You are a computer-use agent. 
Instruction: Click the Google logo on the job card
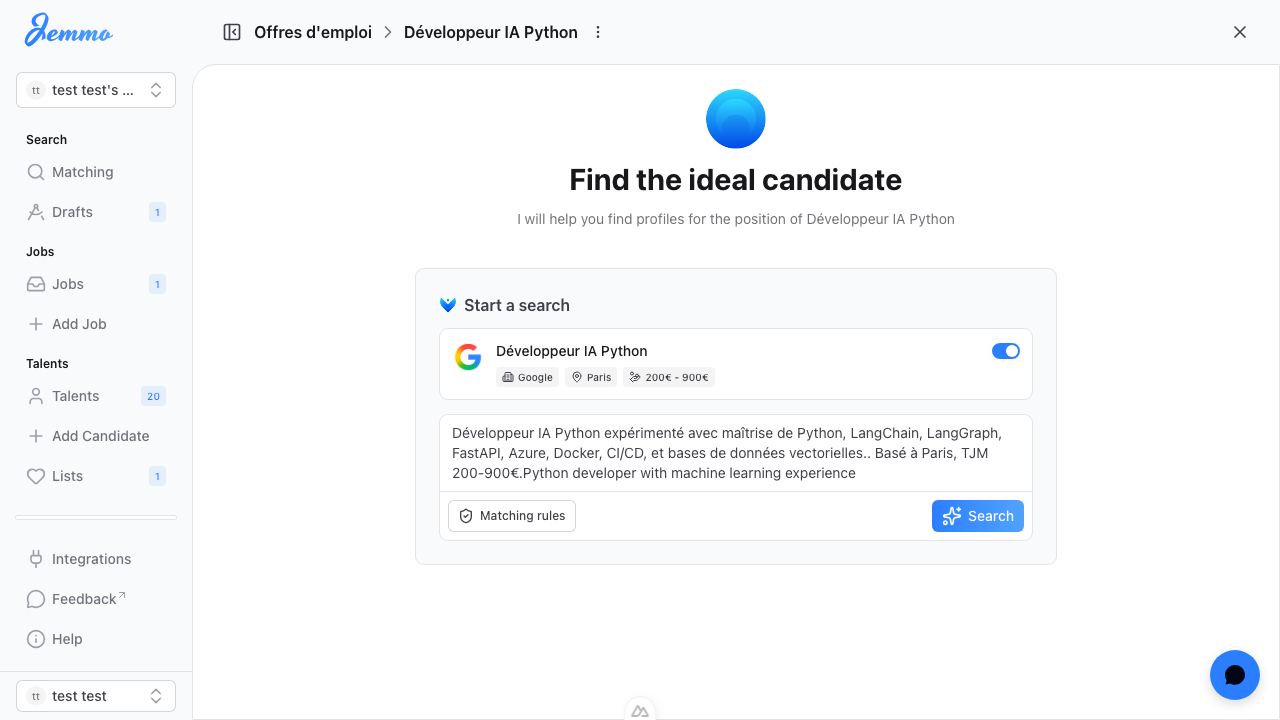tap(468, 356)
